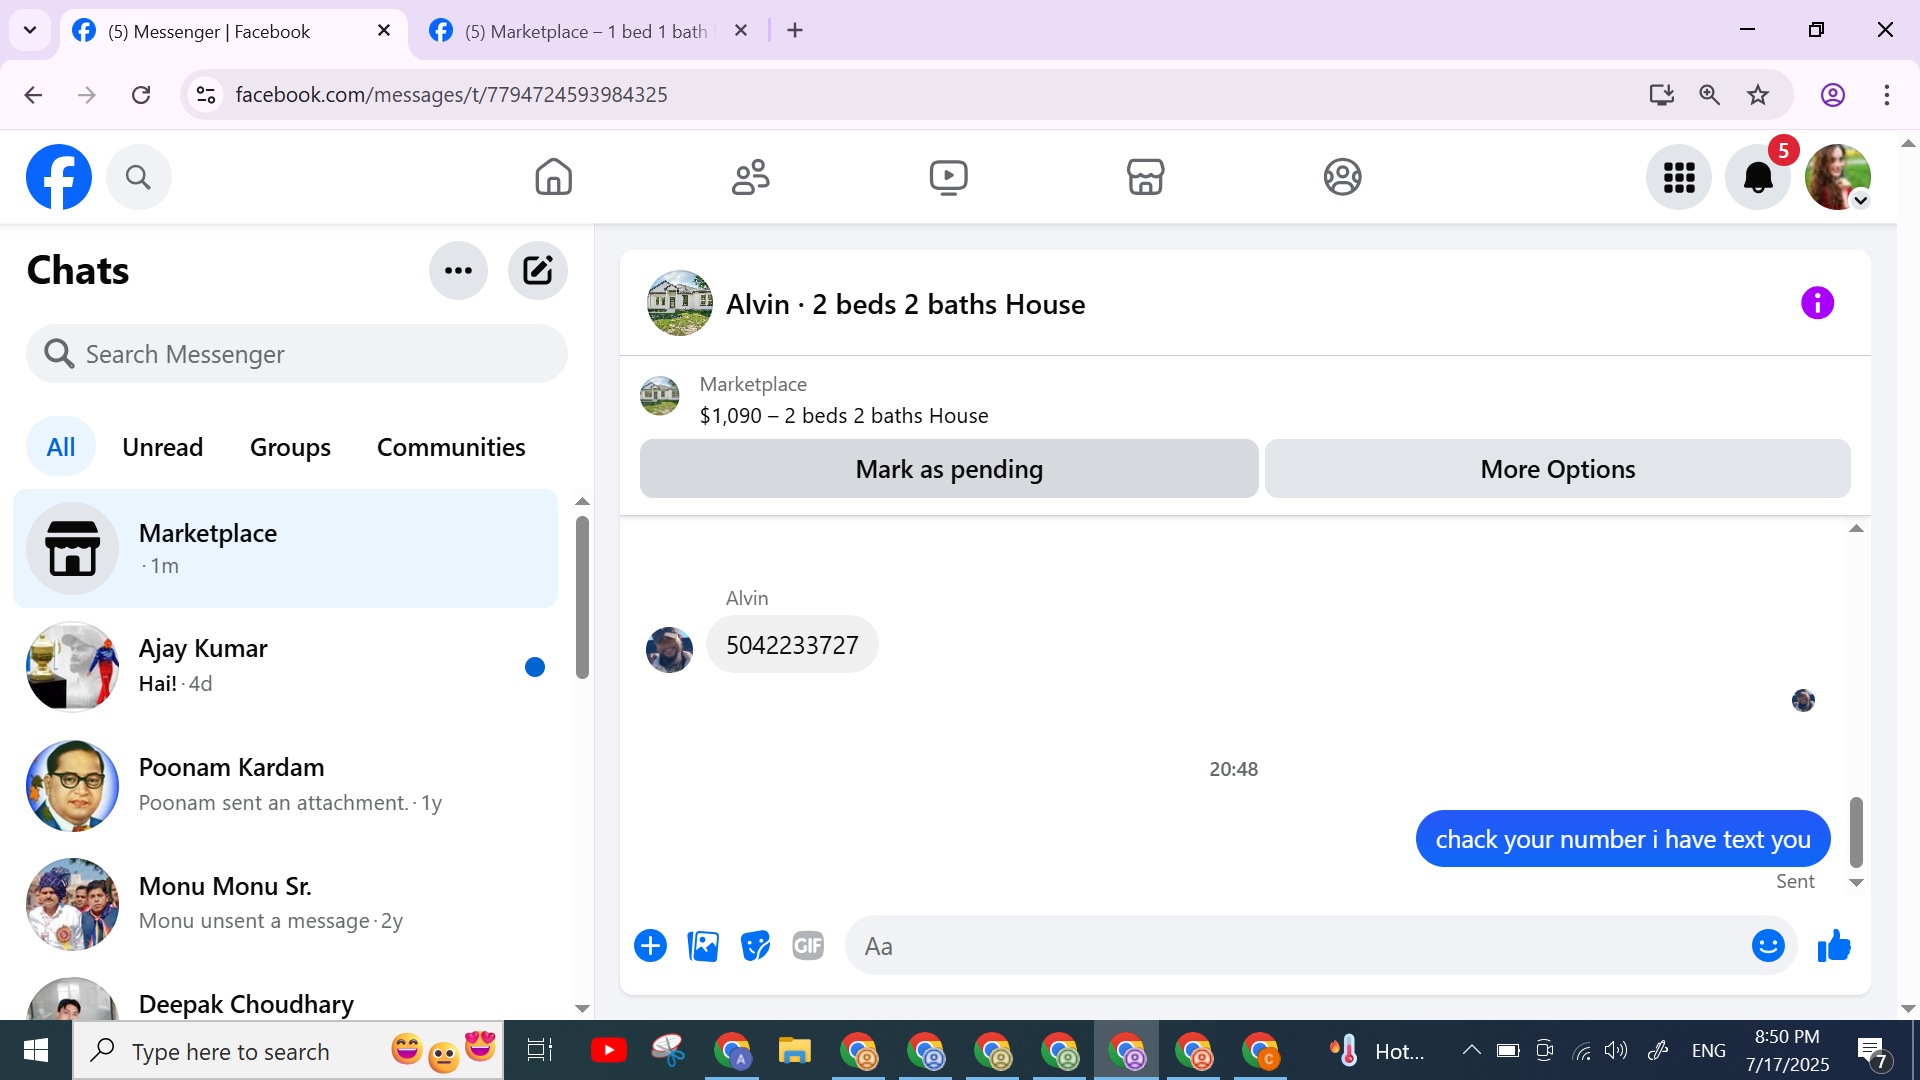Click Alvin's avatar beside the phone number message
This screenshot has height=1080, width=1920.
click(669, 650)
